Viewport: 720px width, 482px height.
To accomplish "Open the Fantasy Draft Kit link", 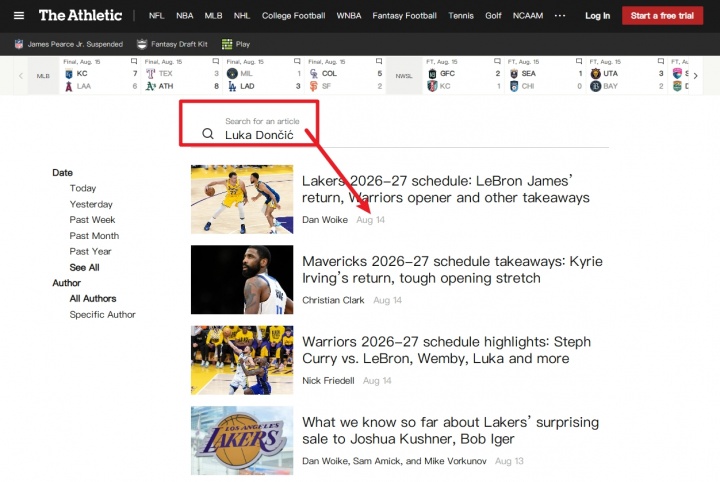I will click(x=179, y=44).
